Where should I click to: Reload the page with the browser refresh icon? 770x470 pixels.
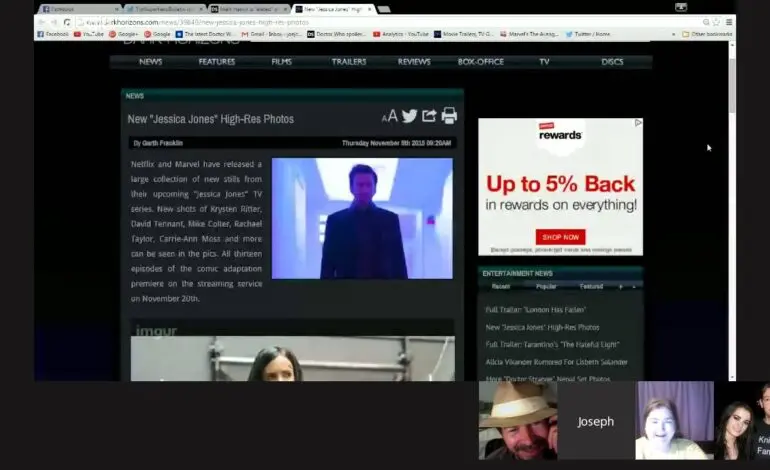pyautogui.click(x=67, y=22)
